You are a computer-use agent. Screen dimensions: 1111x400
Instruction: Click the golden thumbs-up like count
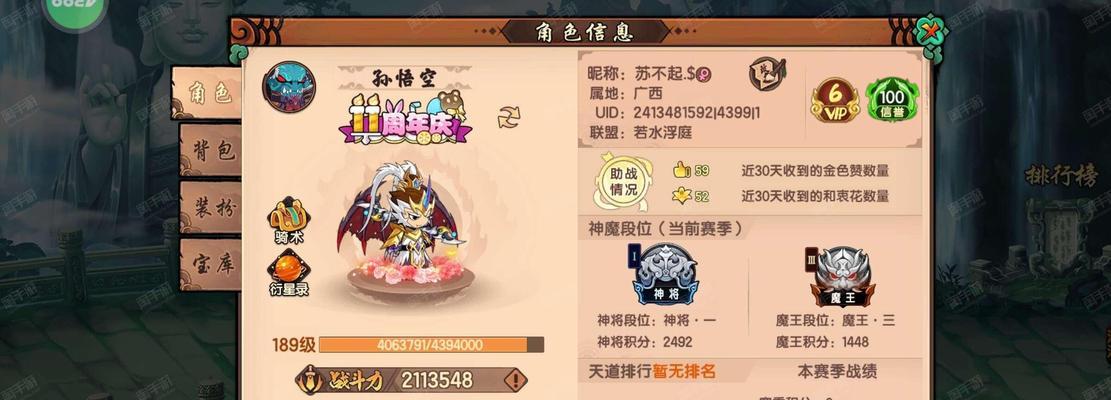[691, 171]
